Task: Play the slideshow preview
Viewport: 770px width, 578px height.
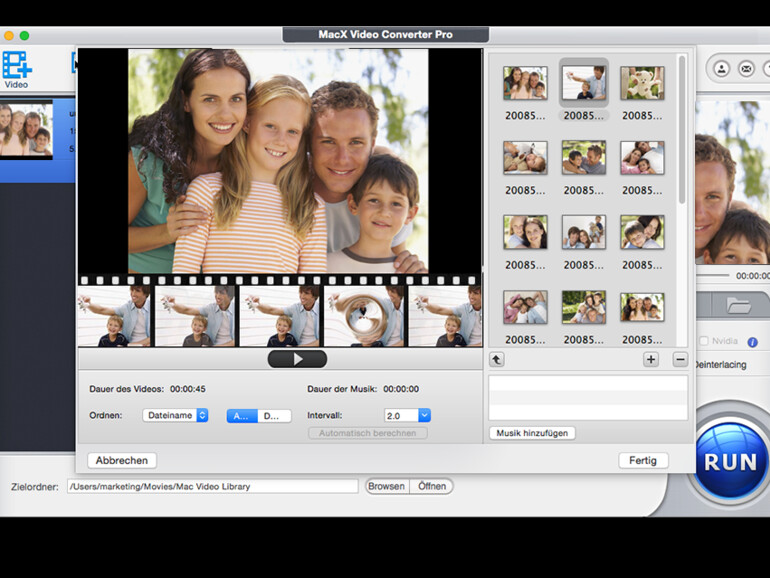Action: (297, 359)
